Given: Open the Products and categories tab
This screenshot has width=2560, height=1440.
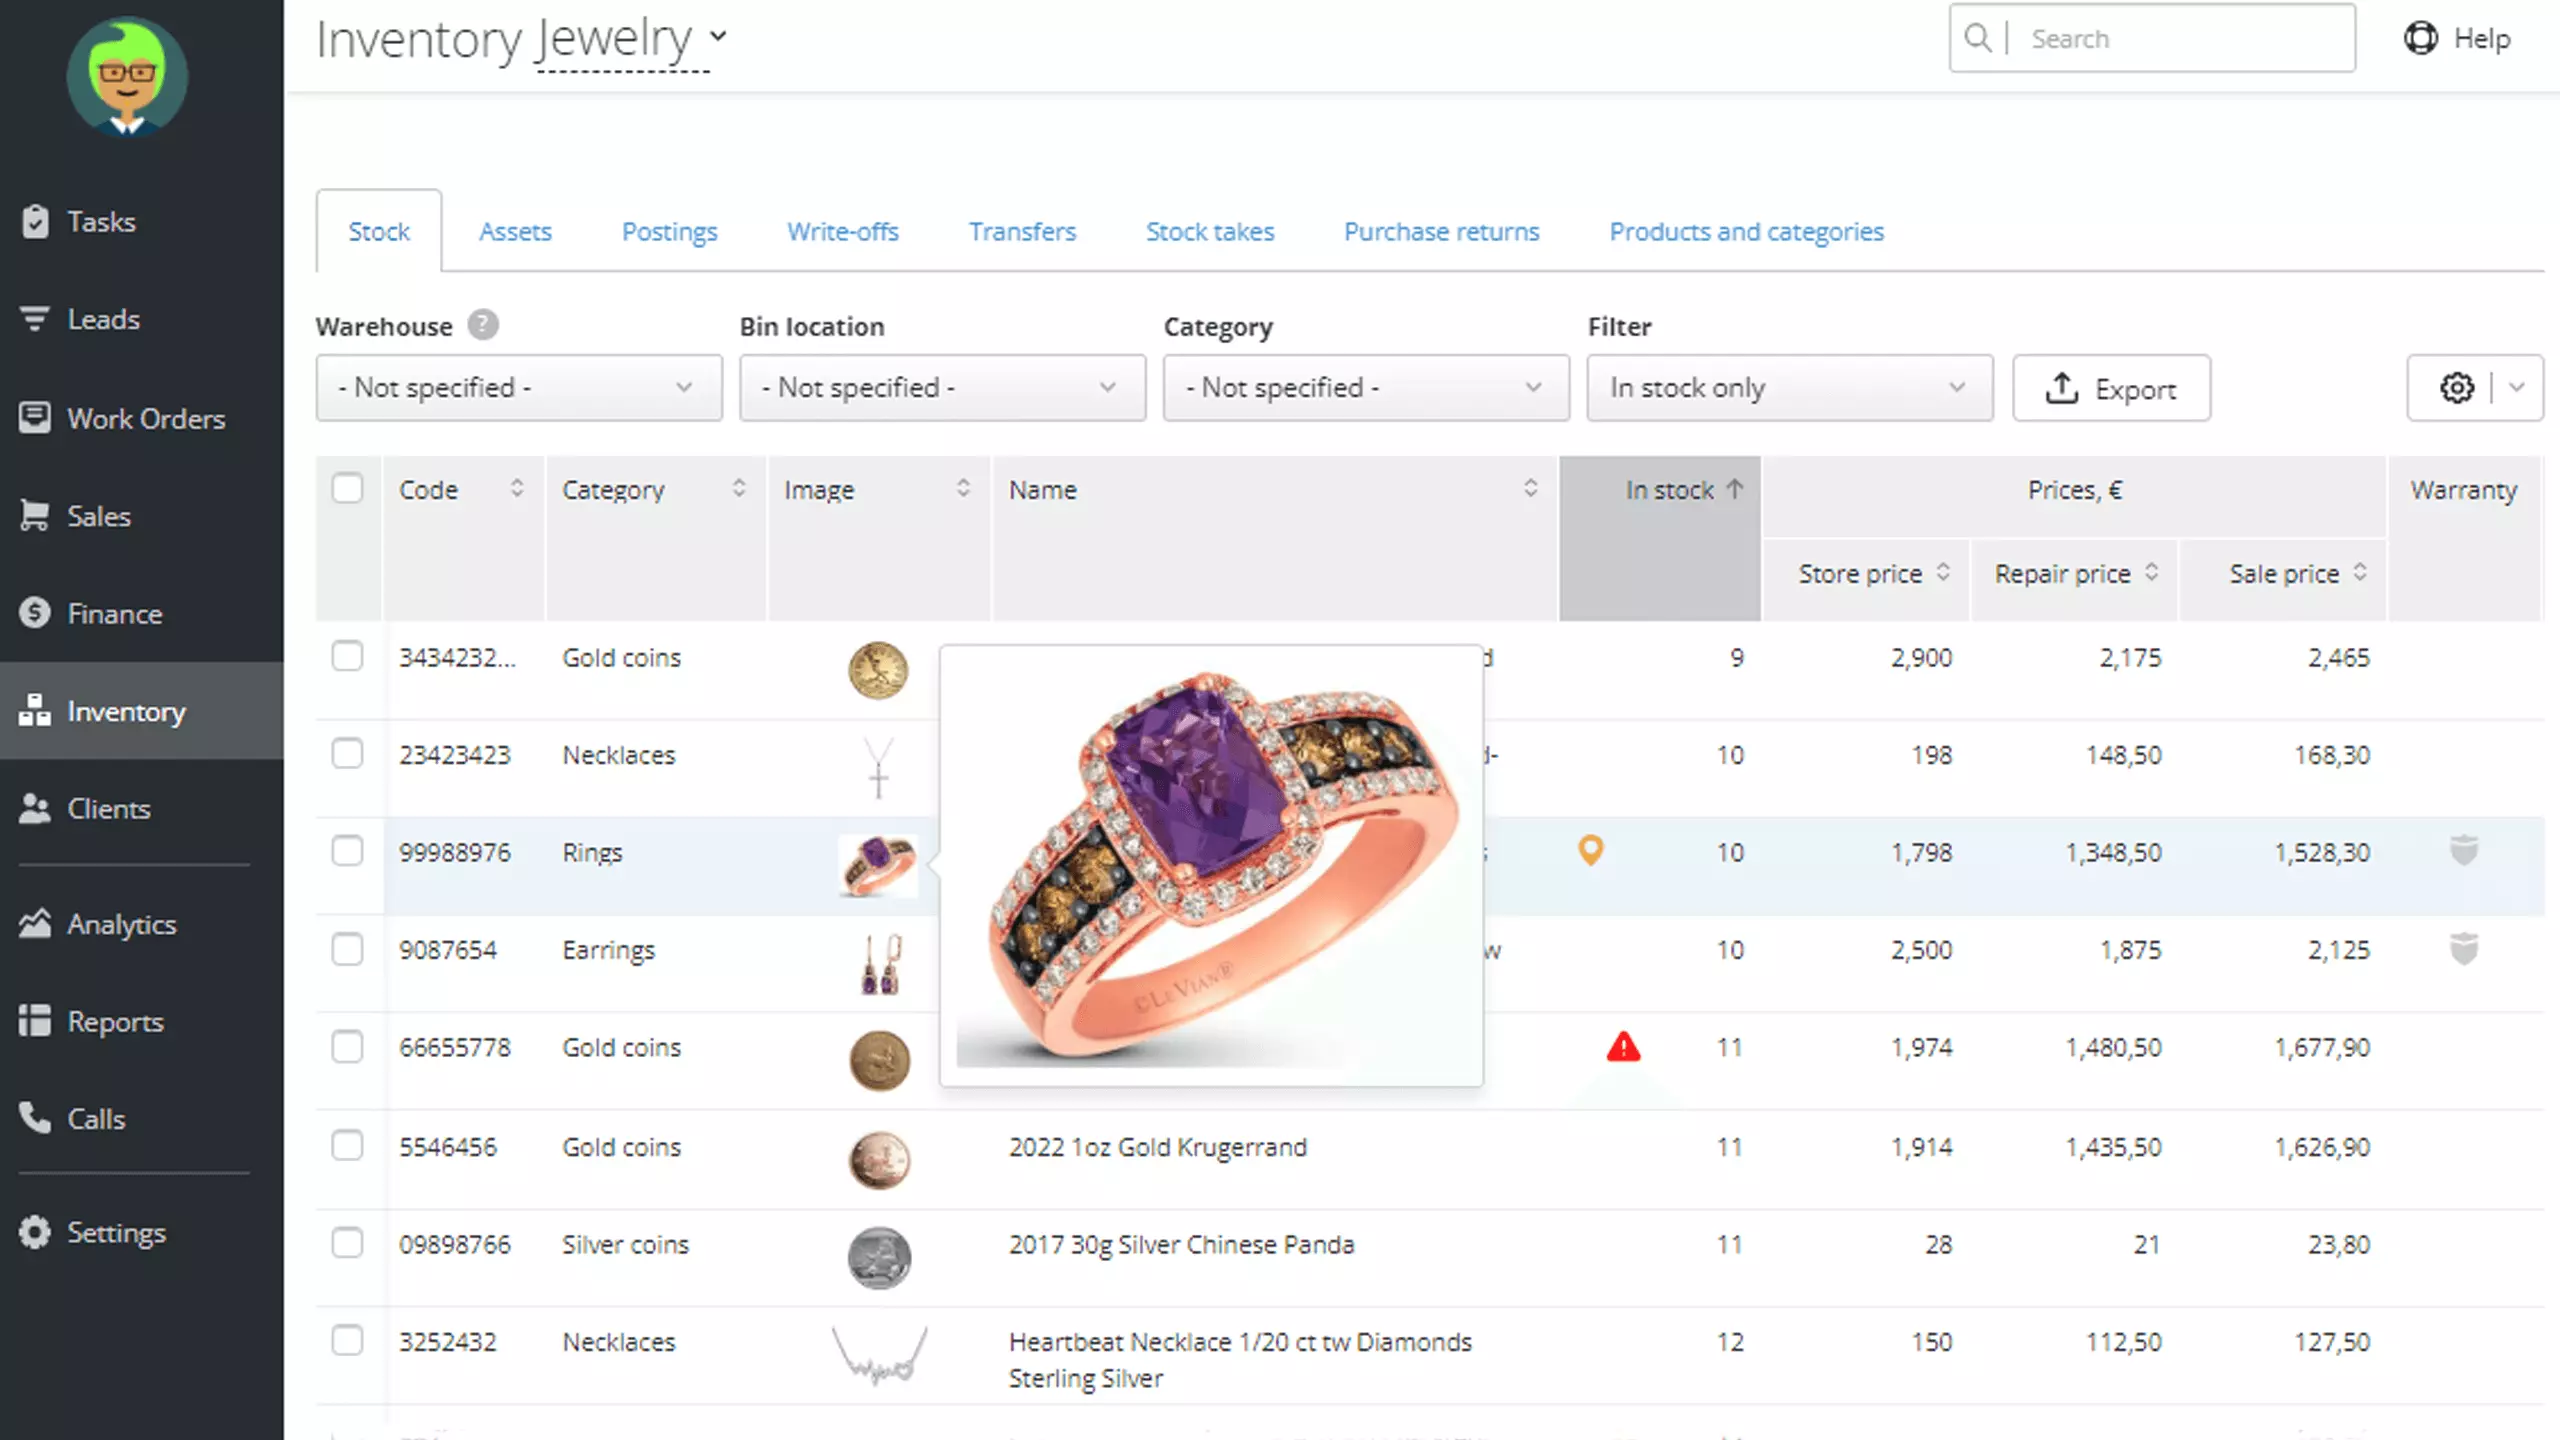Looking at the screenshot, I should pyautogui.click(x=1746, y=231).
